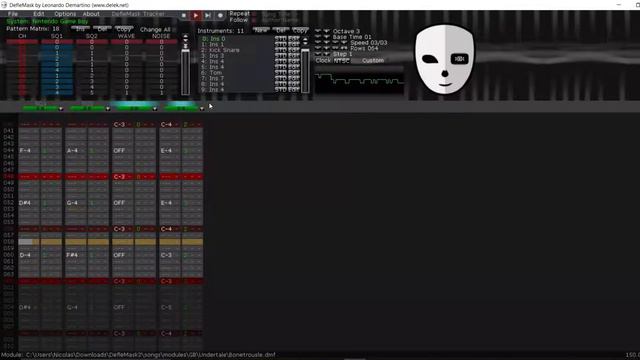Viewport: 640px width, 360px height.
Task: Open the Edit menu
Action: coord(39,14)
